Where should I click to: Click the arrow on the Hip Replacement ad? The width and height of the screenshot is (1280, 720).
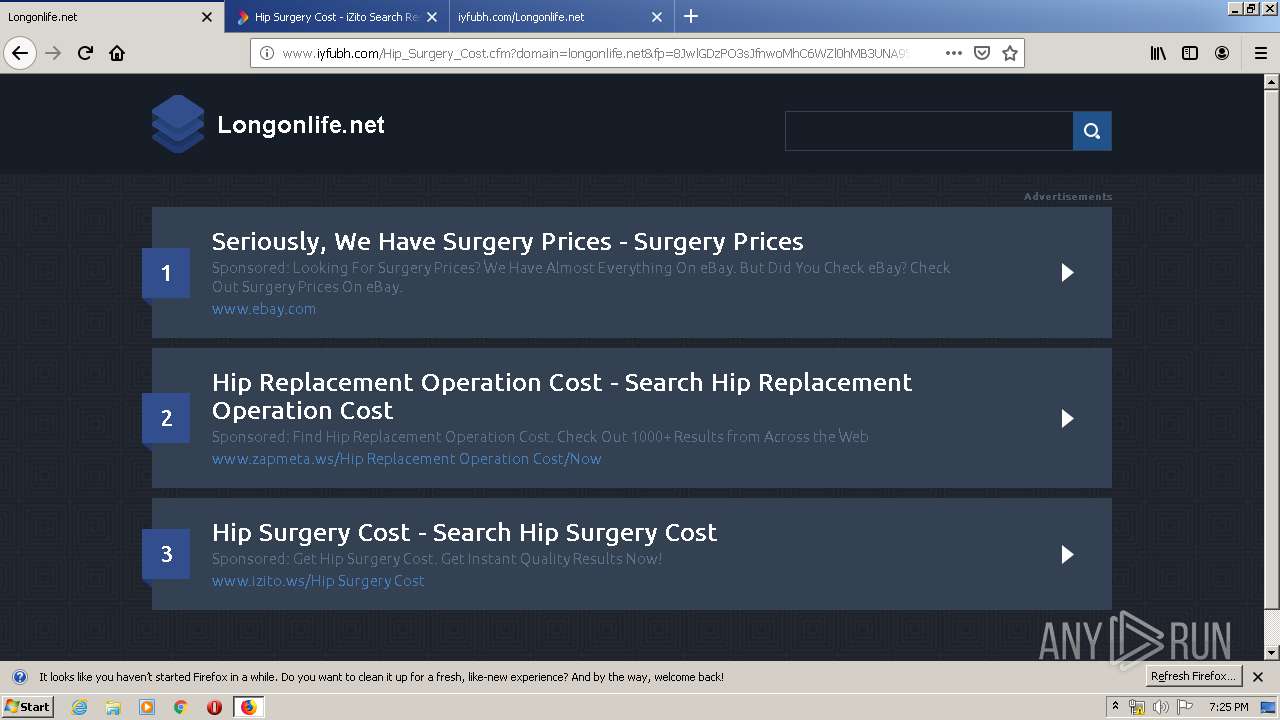1067,418
